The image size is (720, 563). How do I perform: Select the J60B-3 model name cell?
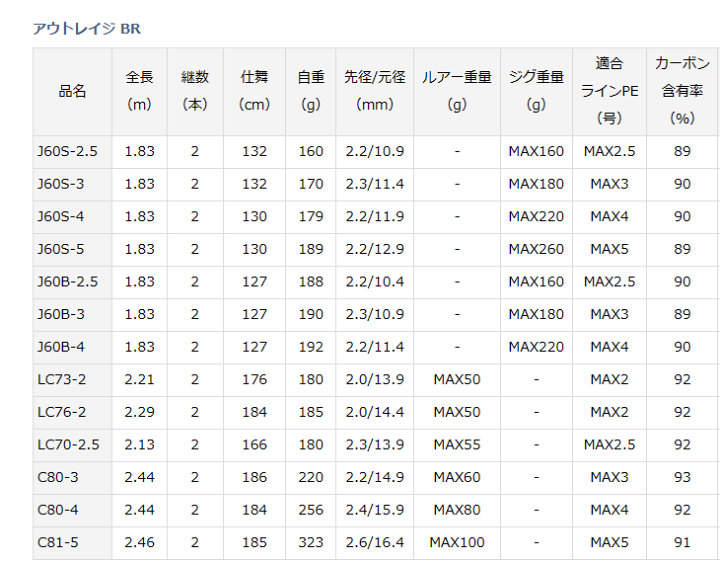click(x=61, y=314)
